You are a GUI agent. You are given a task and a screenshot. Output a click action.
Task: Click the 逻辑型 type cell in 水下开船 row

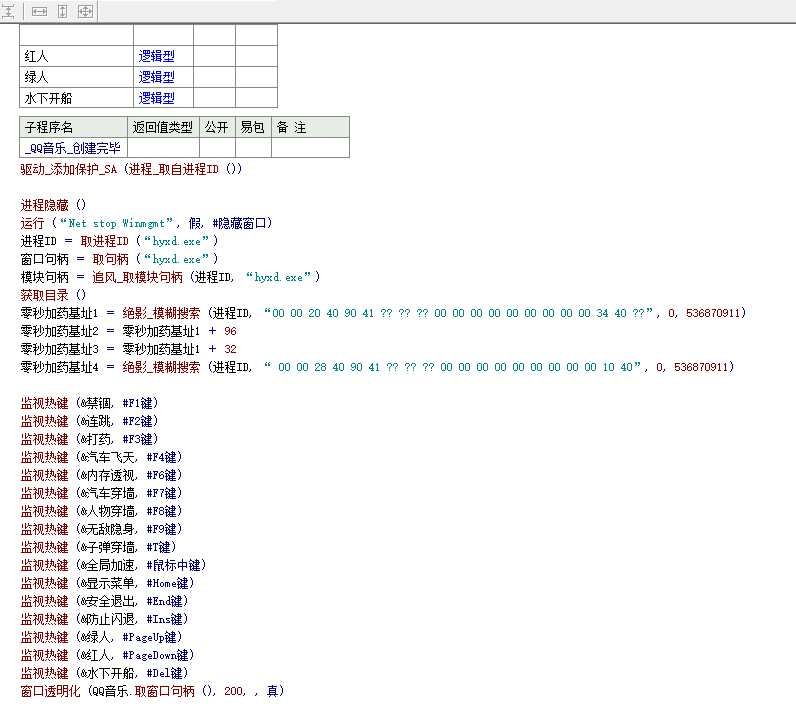[x=163, y=97]
